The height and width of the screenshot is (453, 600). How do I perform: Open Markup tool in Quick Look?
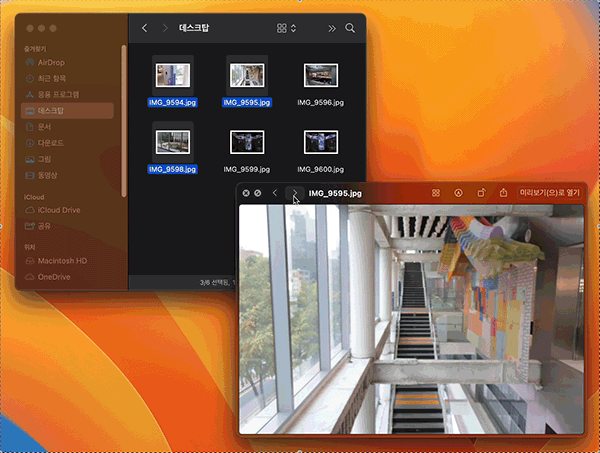tap(458, 193)
